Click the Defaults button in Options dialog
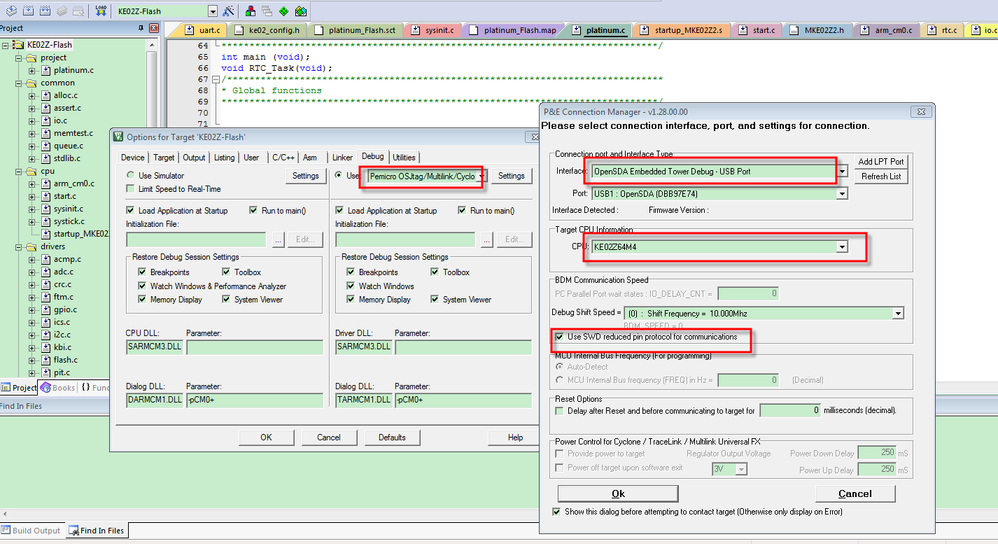Image resolution: width=998 pixels, height=544 pixels. (391, 437)
